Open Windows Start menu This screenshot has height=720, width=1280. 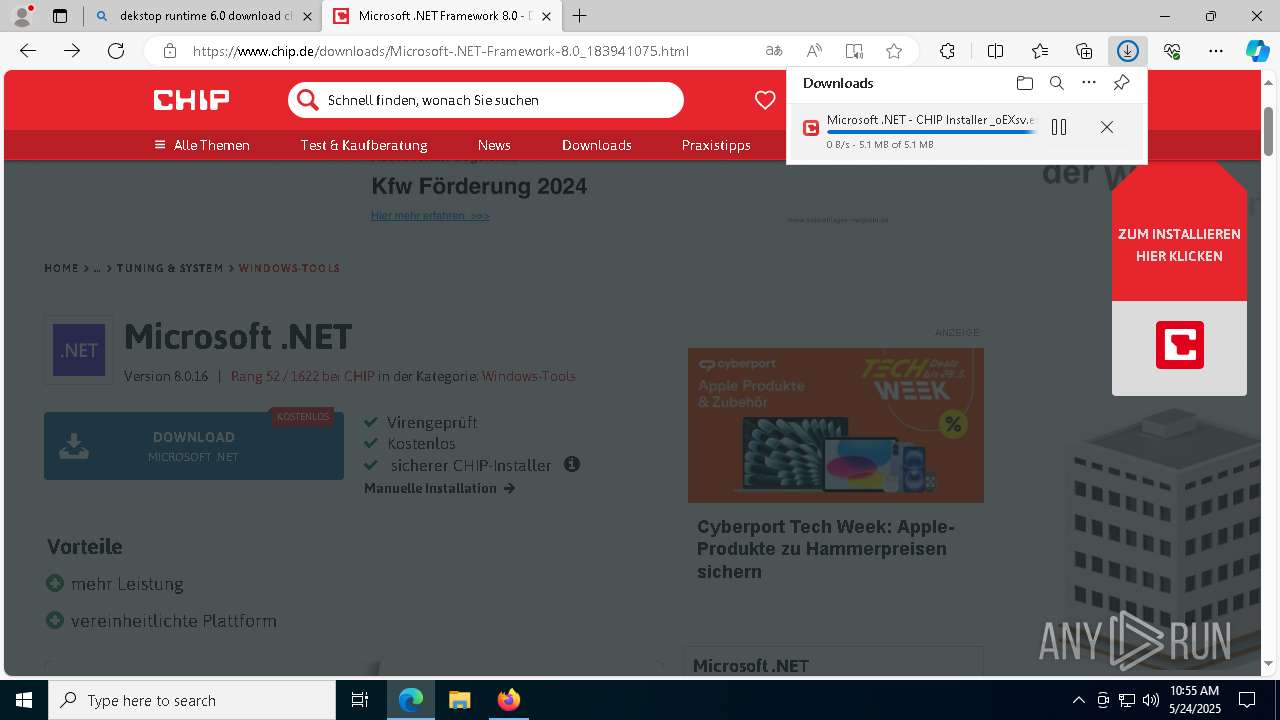coord(24,700)
